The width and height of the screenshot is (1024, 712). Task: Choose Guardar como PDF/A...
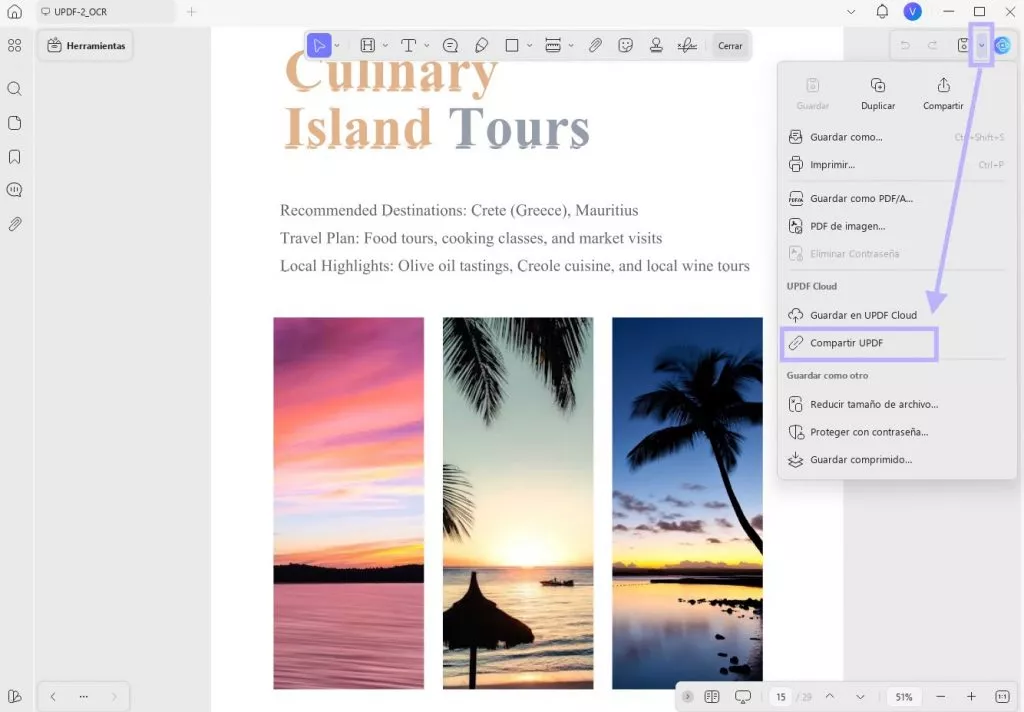pyautogui.click(x=895, y=199)
